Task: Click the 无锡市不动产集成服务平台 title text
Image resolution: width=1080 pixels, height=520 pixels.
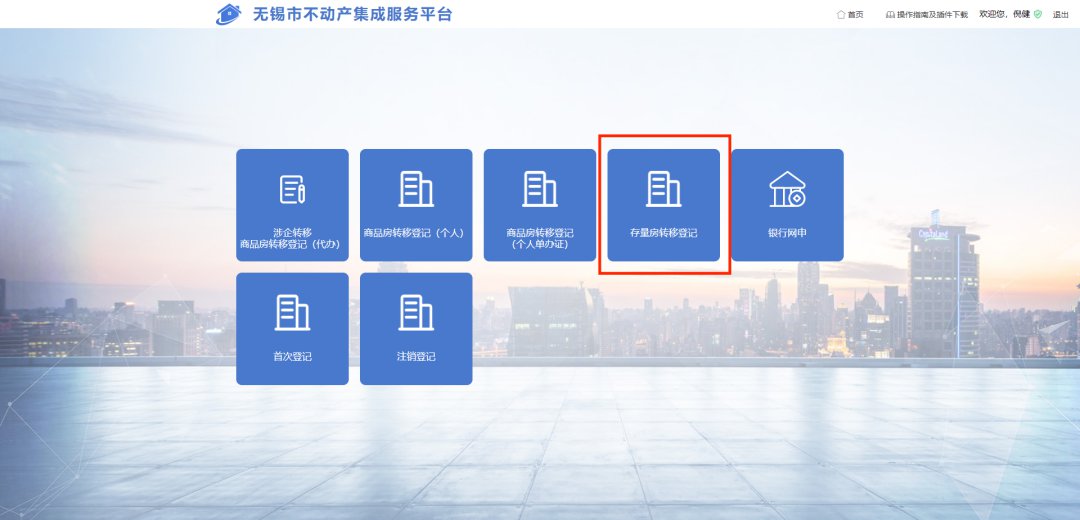Action: (x=352, y=14)
